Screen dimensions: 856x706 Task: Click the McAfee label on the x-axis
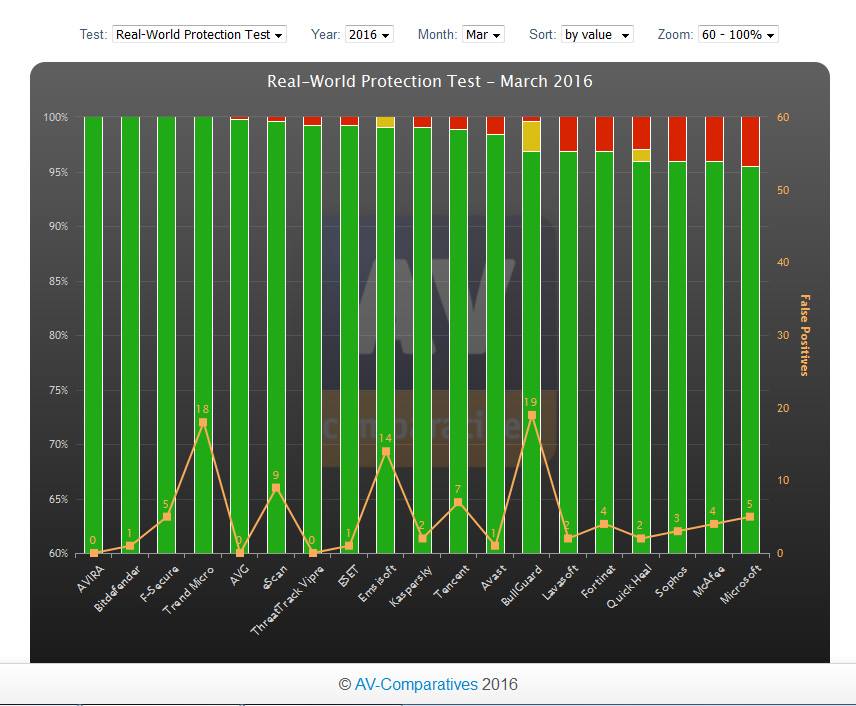709,582
